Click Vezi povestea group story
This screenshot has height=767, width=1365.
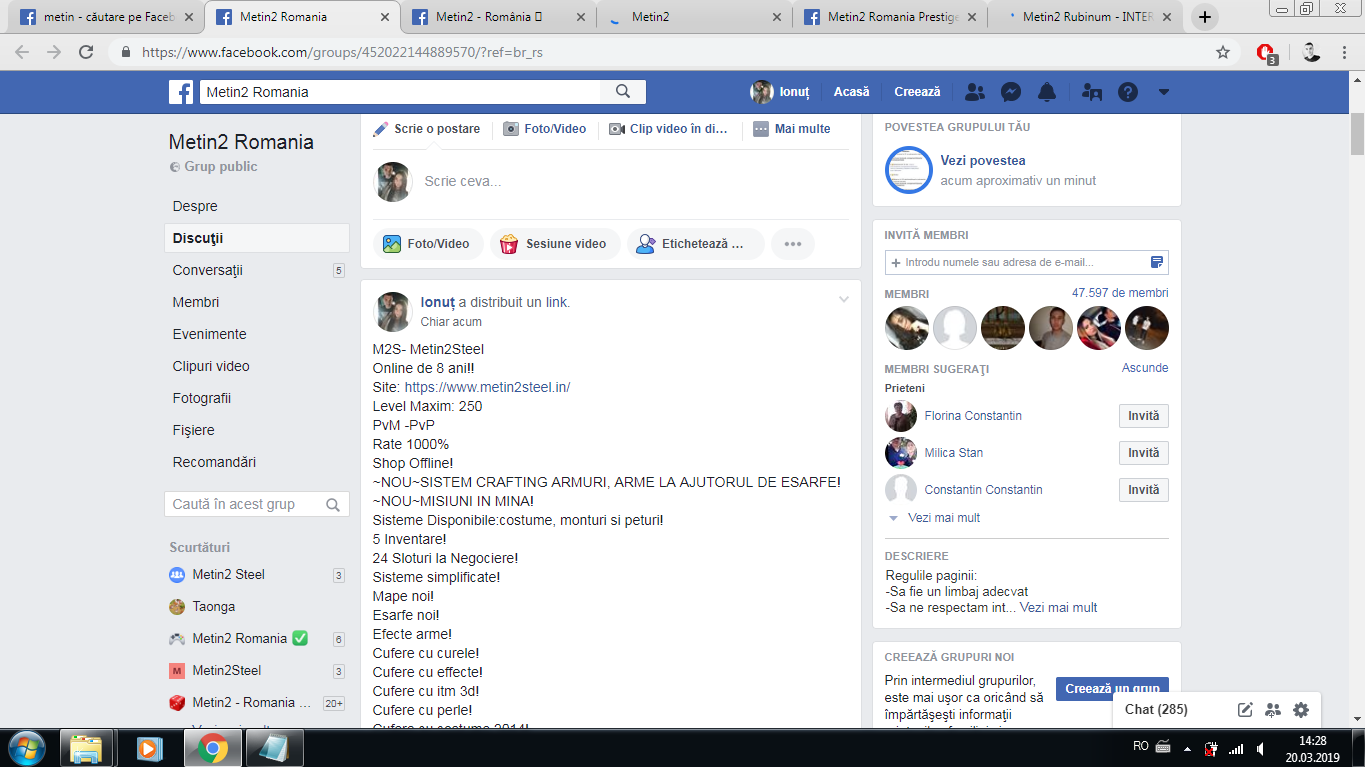(x=982, y=160)
